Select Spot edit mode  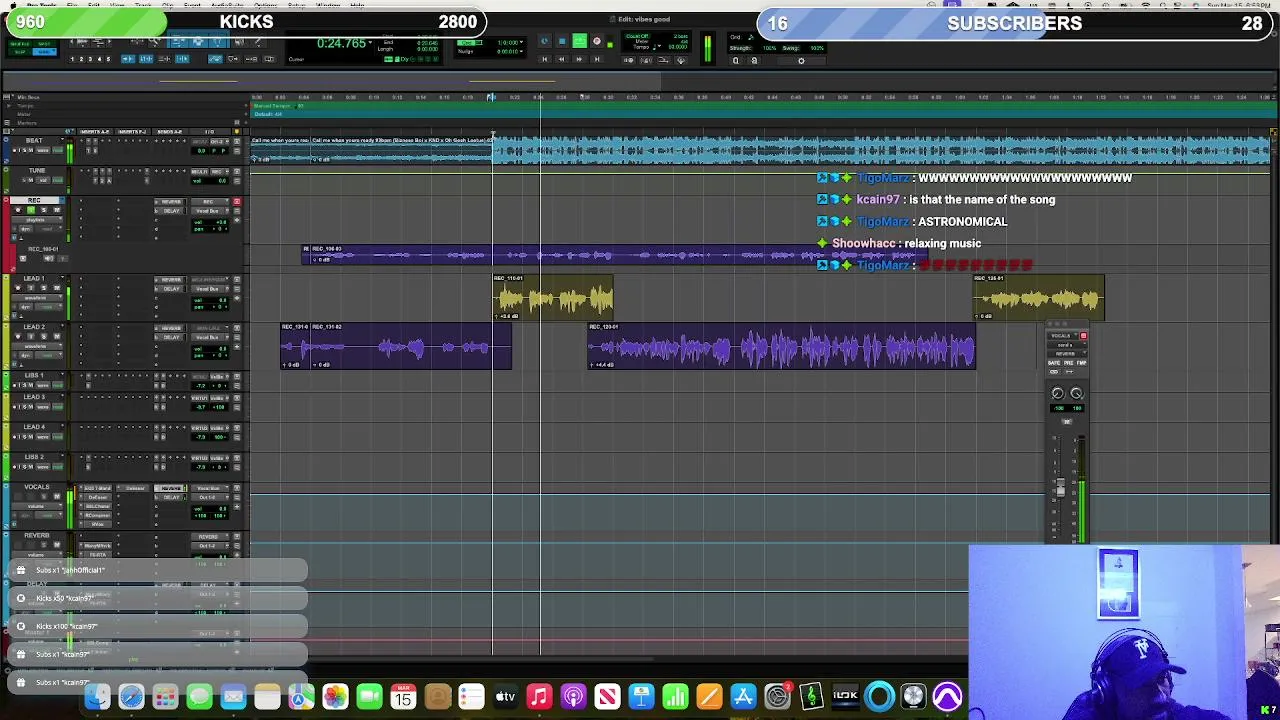tap(44, 44)
